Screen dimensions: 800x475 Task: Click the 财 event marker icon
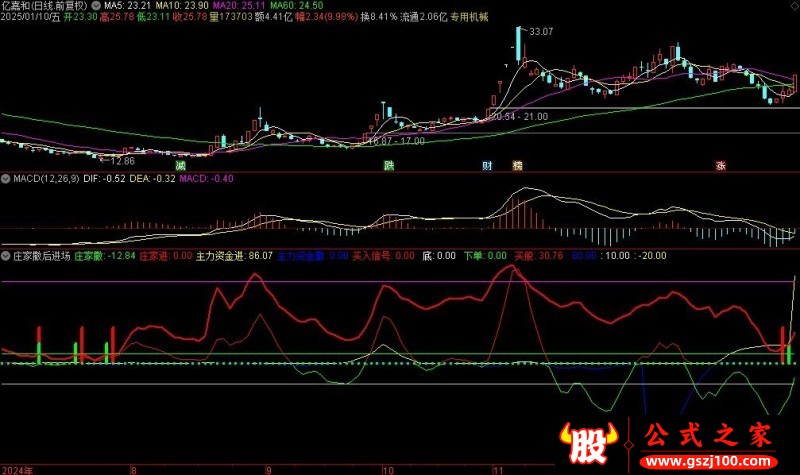point(487,165)
